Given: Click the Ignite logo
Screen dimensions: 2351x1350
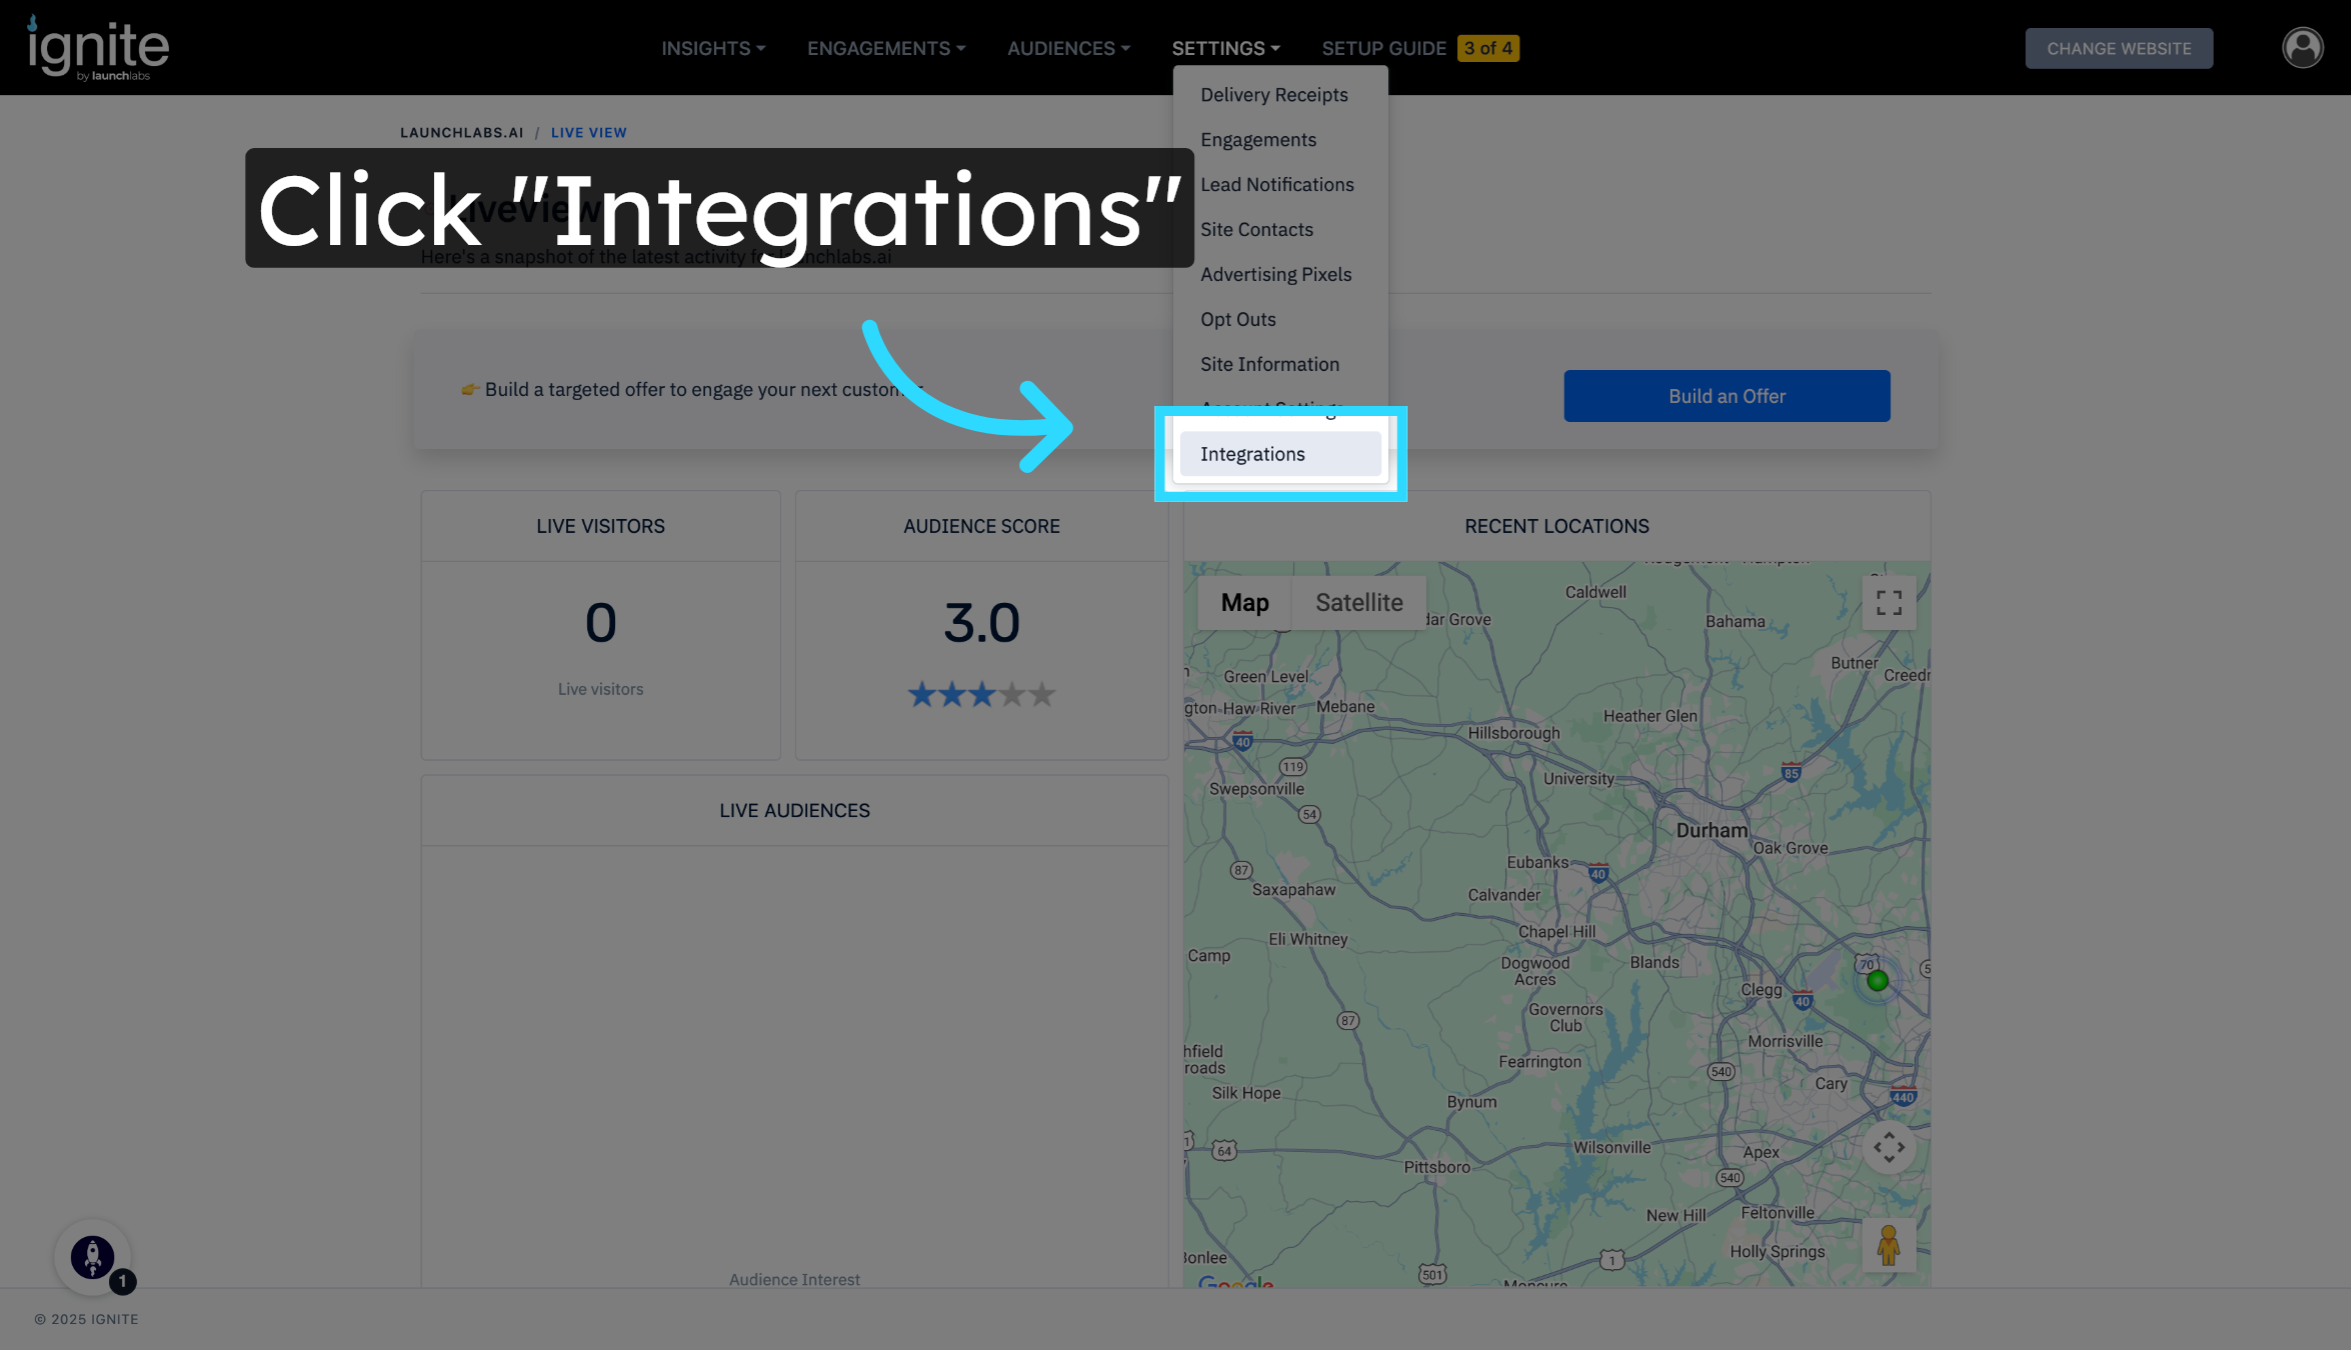Looking at the screenshot, I should [98, 48].
